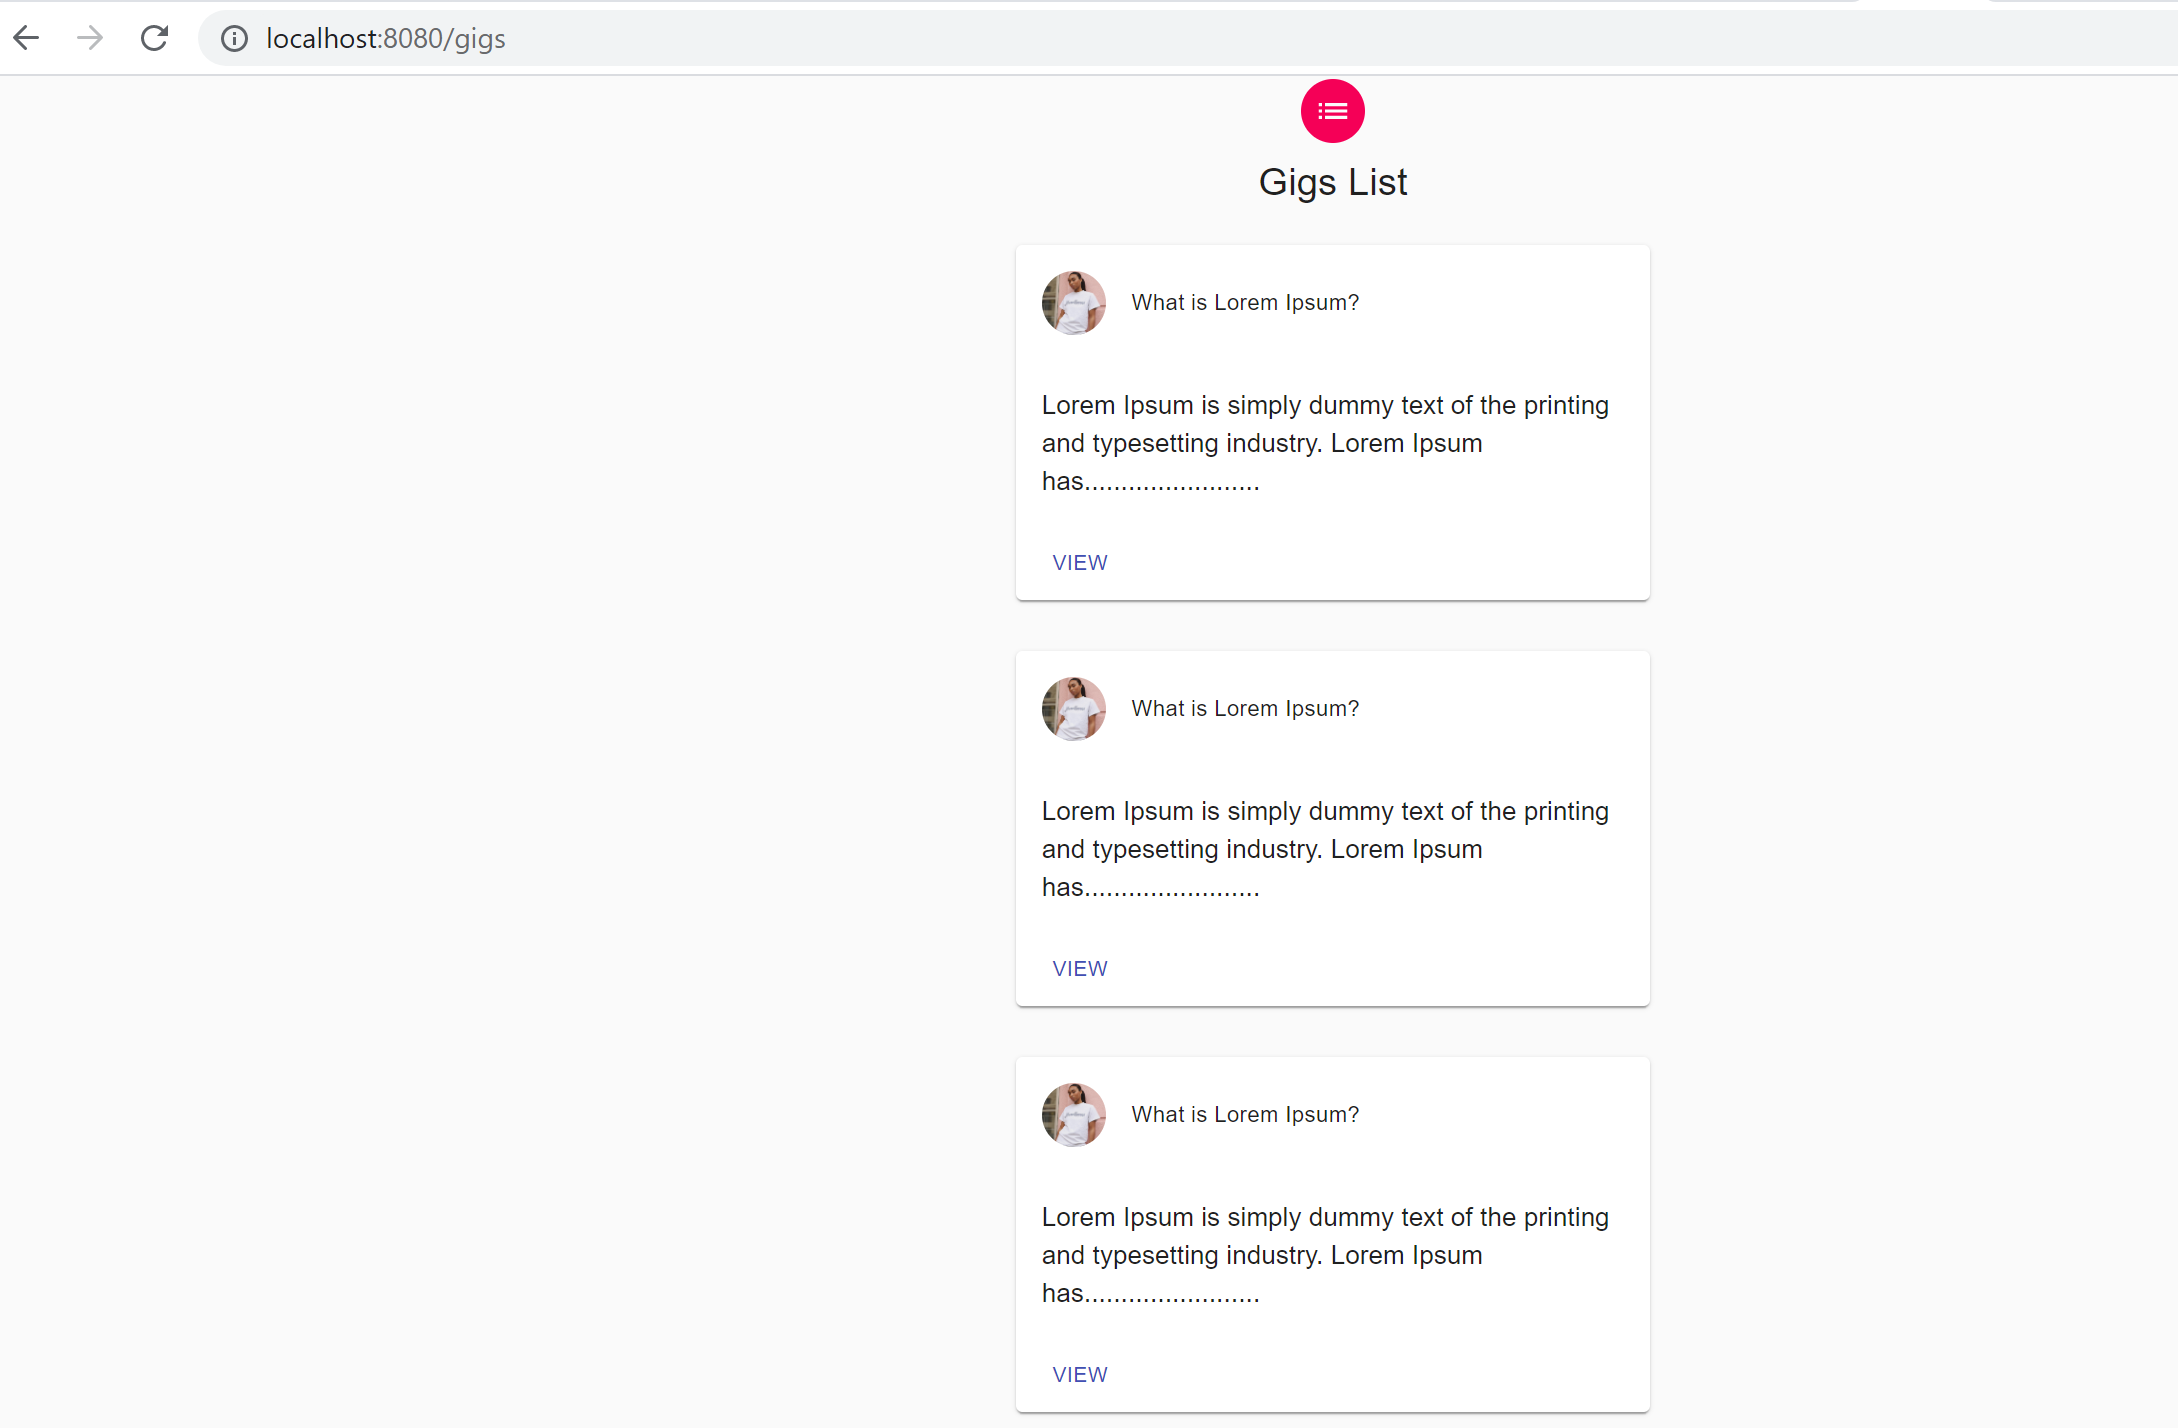Reload the page with the refresh icon

pos(154,38)
